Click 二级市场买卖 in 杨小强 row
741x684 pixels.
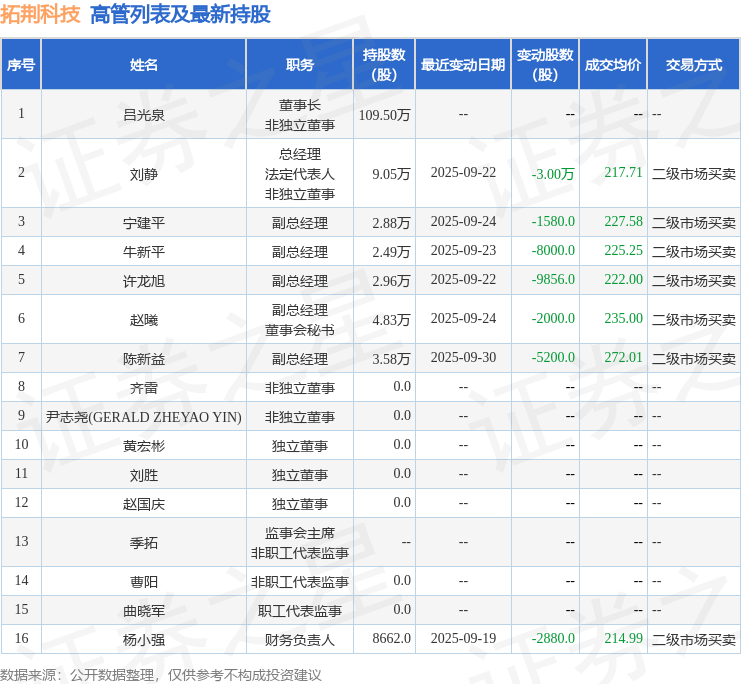(x=694, y=640)
